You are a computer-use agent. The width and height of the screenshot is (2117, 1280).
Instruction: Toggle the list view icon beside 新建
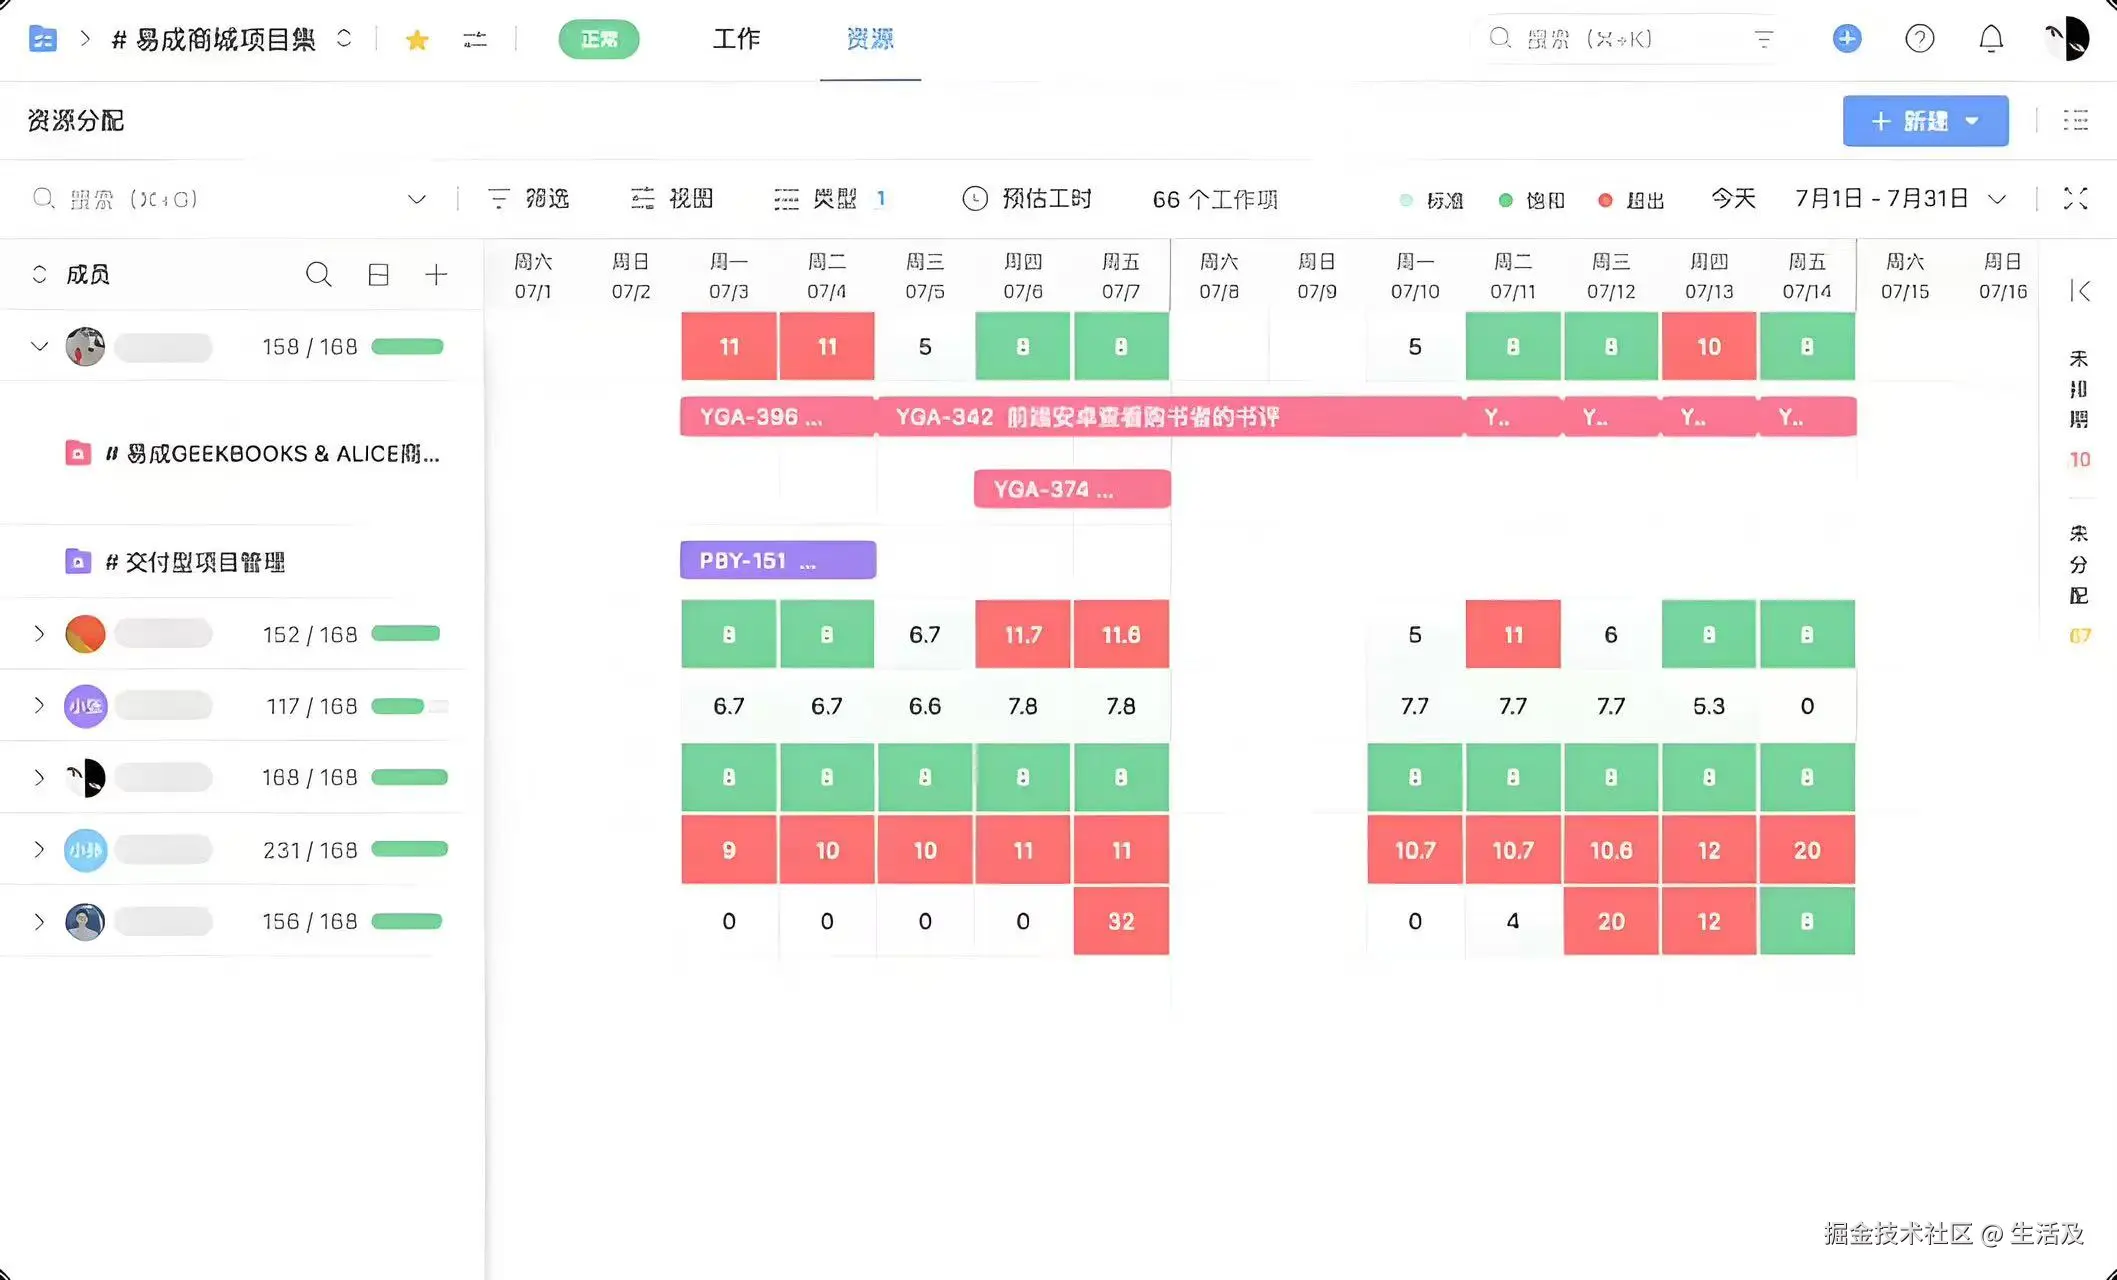click(2075, 121)
